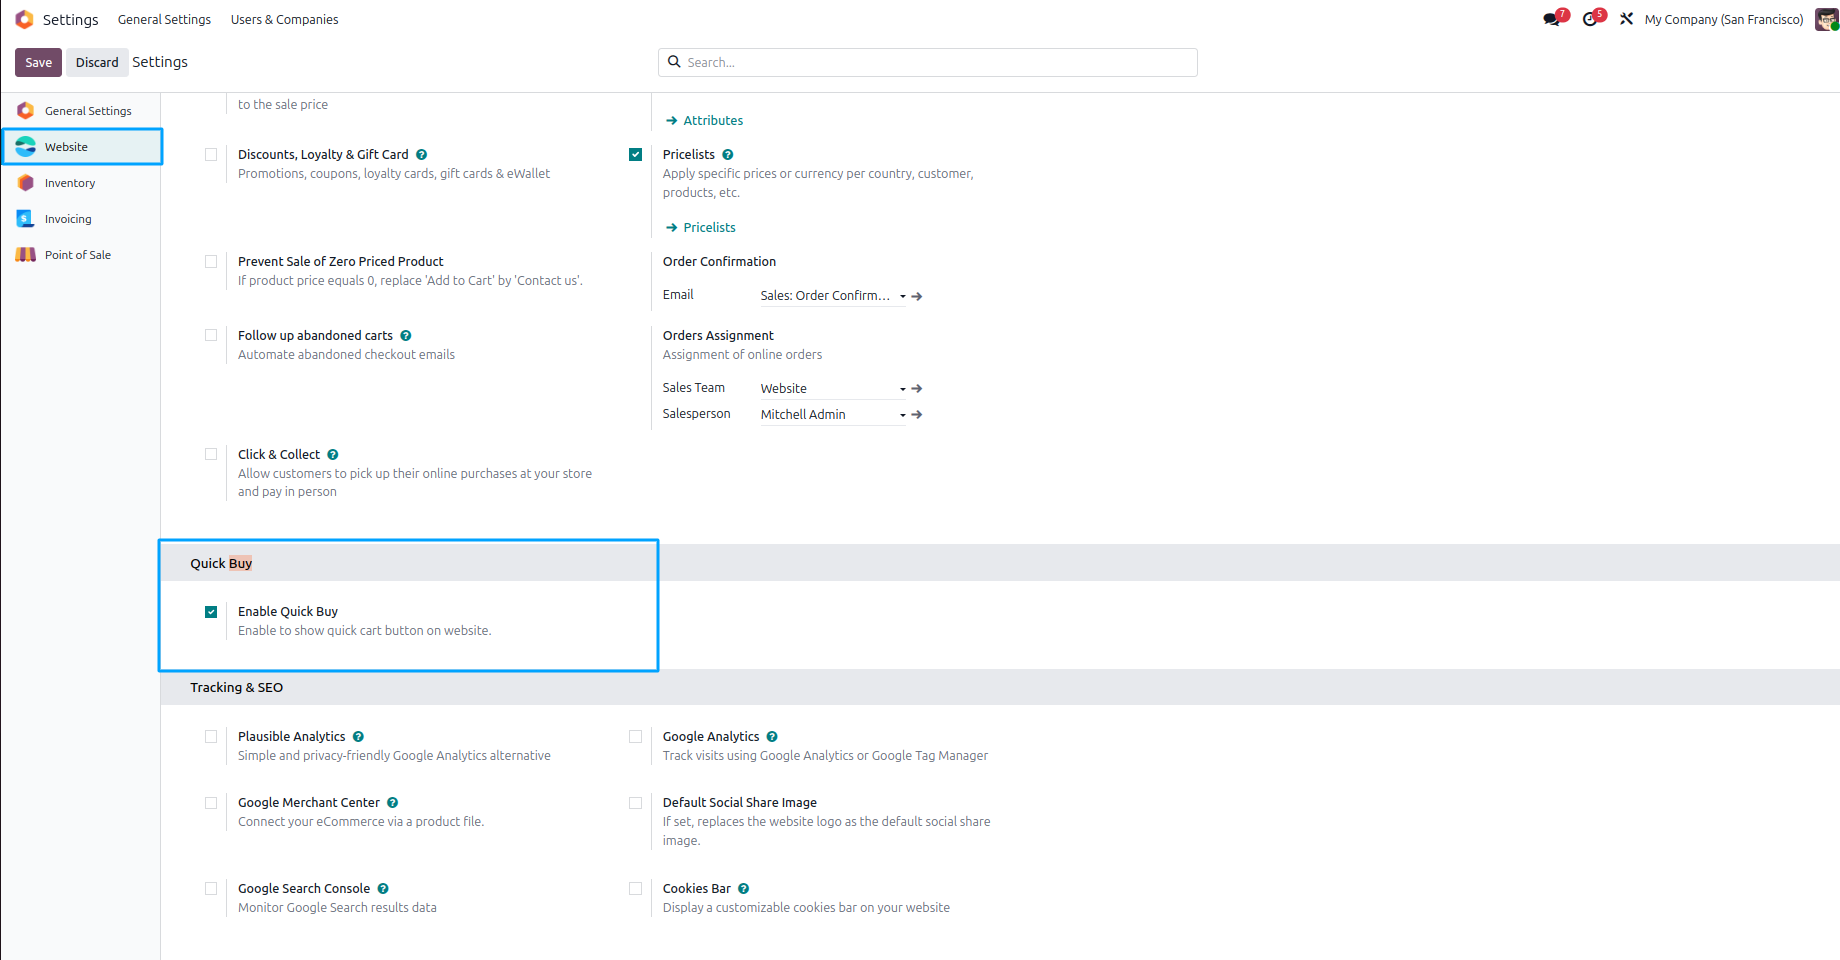
Task: Click the Settings title in navbar
Action: (70, 19)
